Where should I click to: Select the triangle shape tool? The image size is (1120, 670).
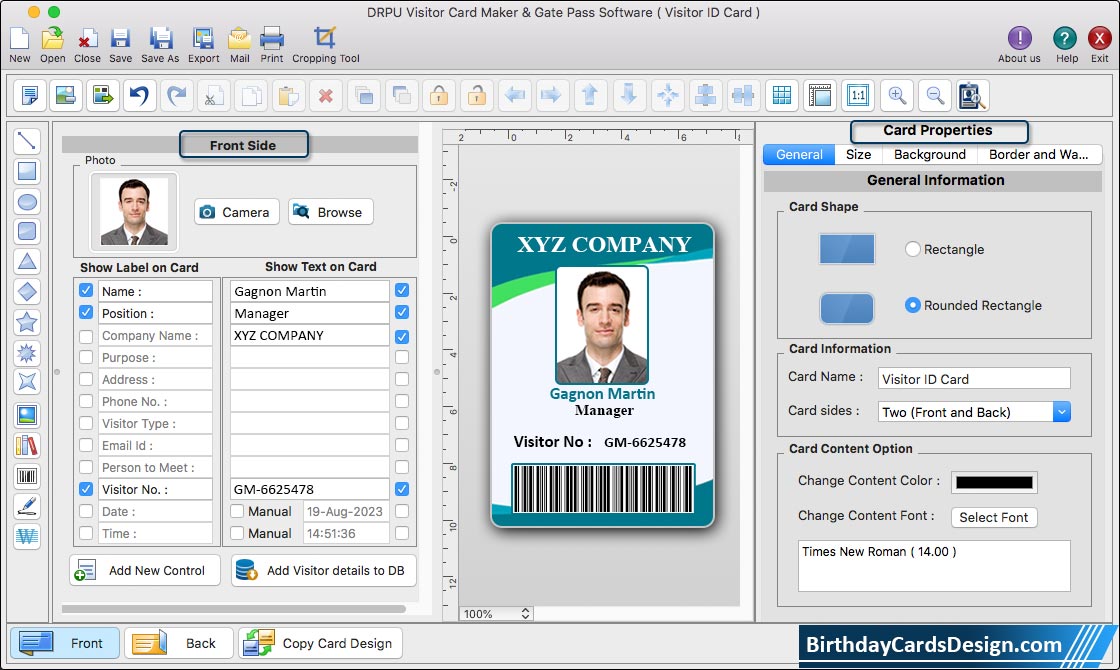coord(26,261)
